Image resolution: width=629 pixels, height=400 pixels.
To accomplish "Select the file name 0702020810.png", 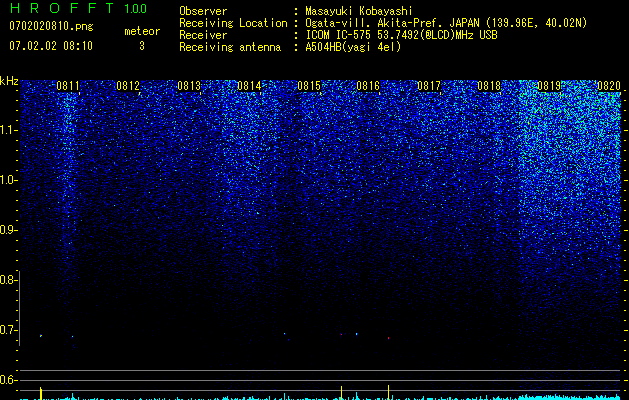I will 51,27.
